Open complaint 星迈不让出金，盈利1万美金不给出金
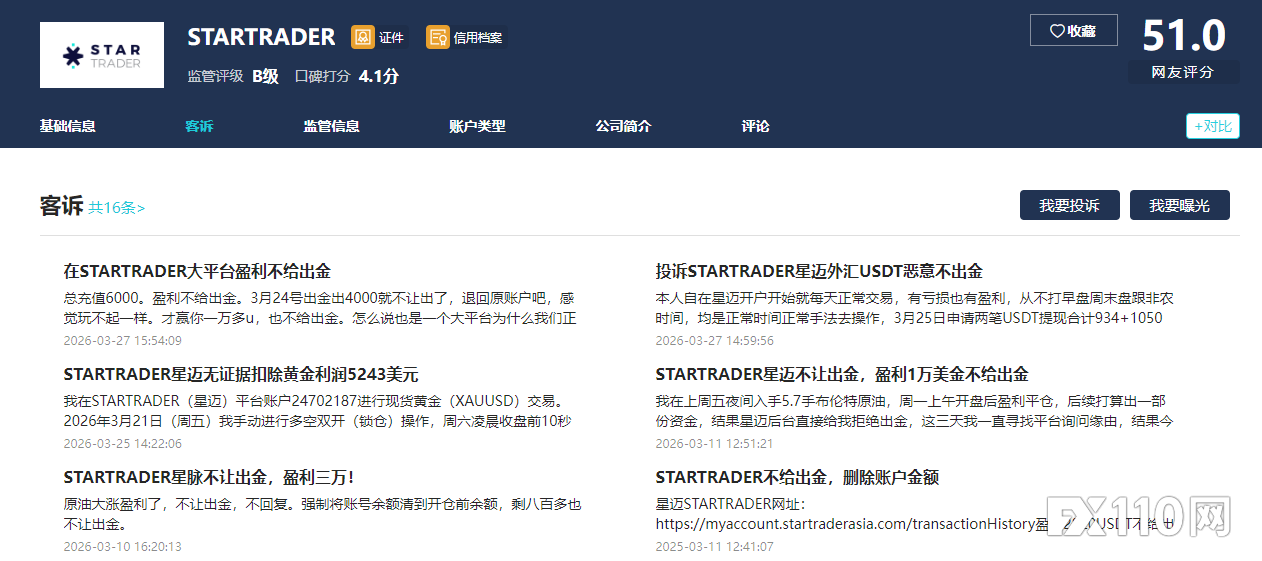 842,375
